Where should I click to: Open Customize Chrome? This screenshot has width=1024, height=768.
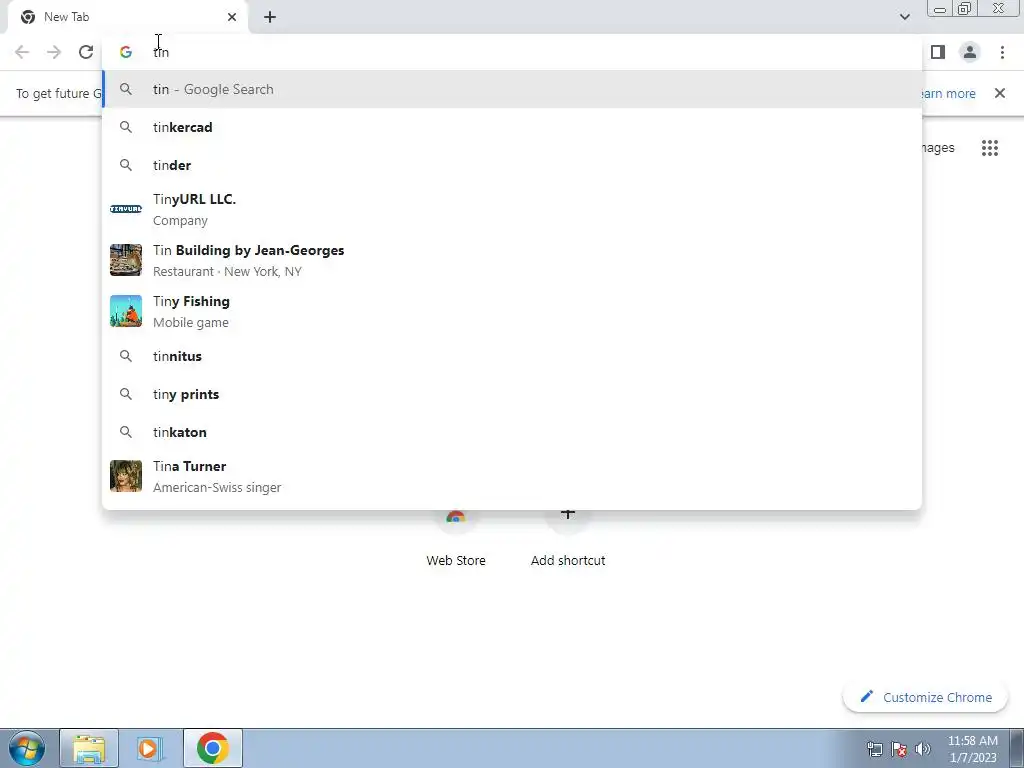[x=925, y=697]
